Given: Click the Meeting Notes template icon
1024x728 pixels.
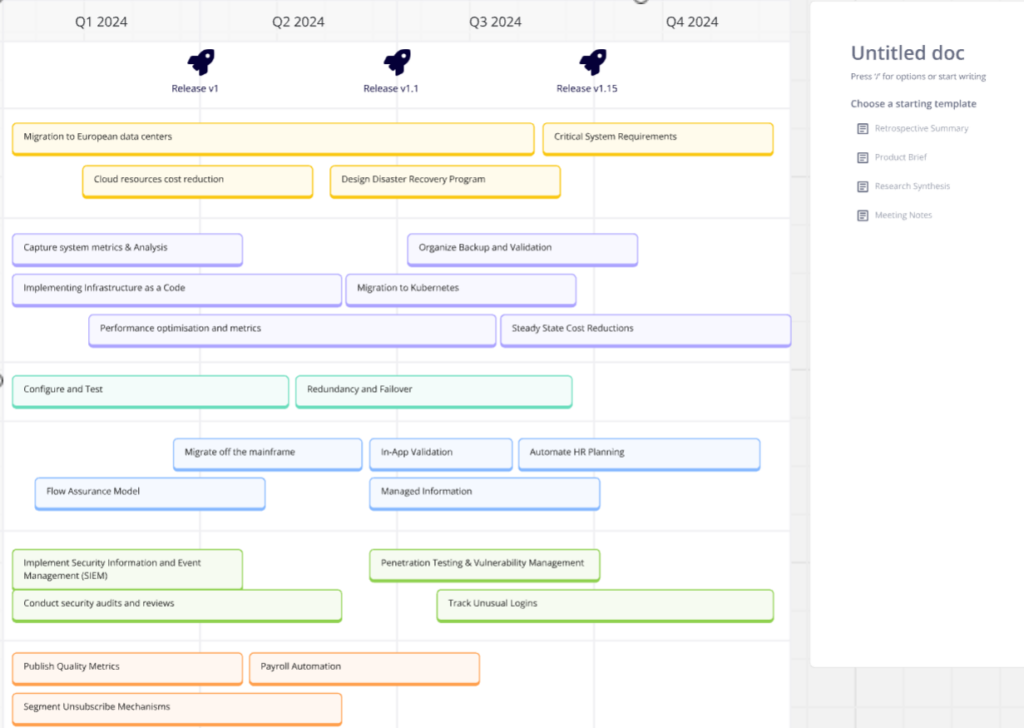Looking at the screenshot, I should pyautogui.click(x=861, y=214).
